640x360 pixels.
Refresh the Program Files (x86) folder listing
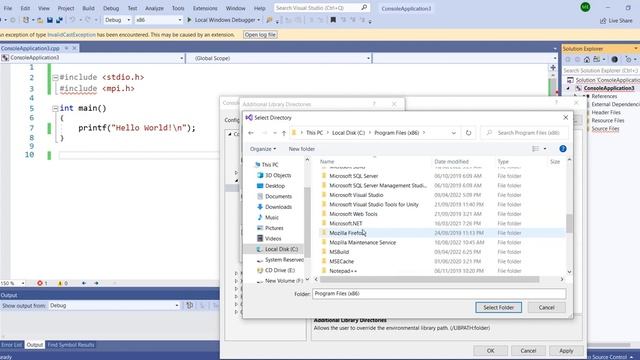(468, 133)
